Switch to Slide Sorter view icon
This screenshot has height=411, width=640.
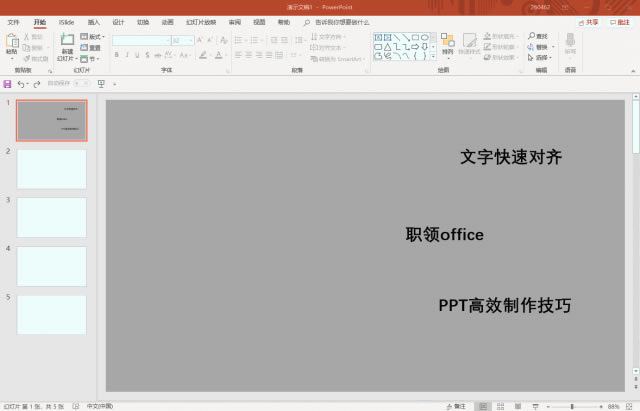click(x=500, y=406)
